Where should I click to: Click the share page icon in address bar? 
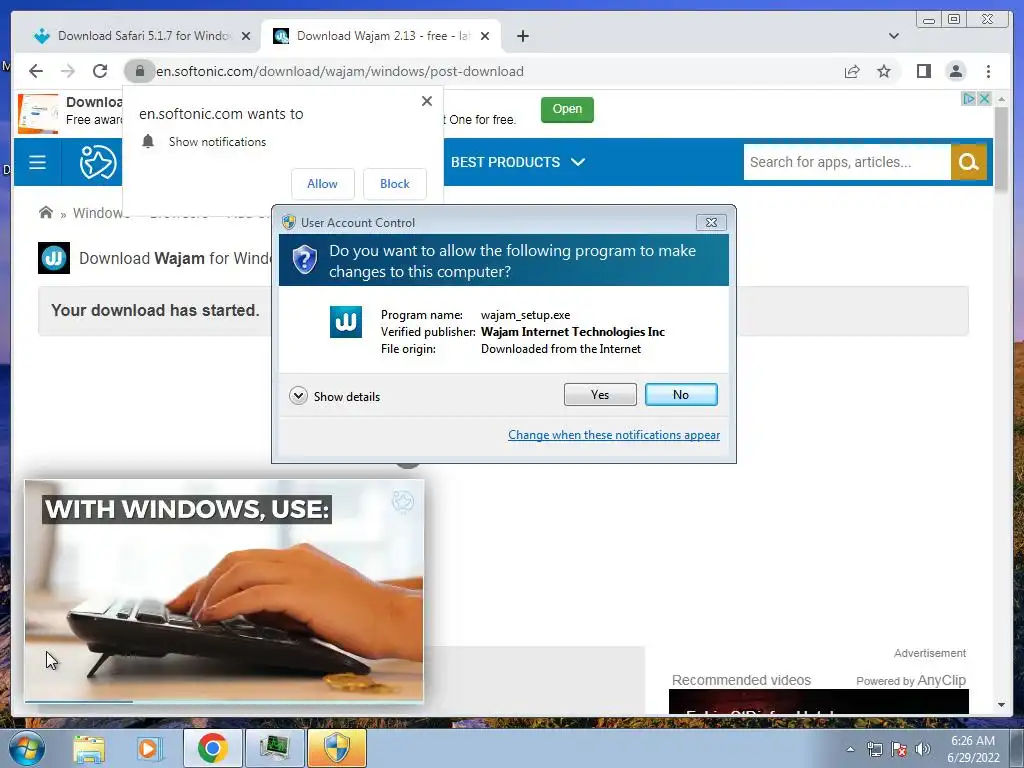point(852,71)
